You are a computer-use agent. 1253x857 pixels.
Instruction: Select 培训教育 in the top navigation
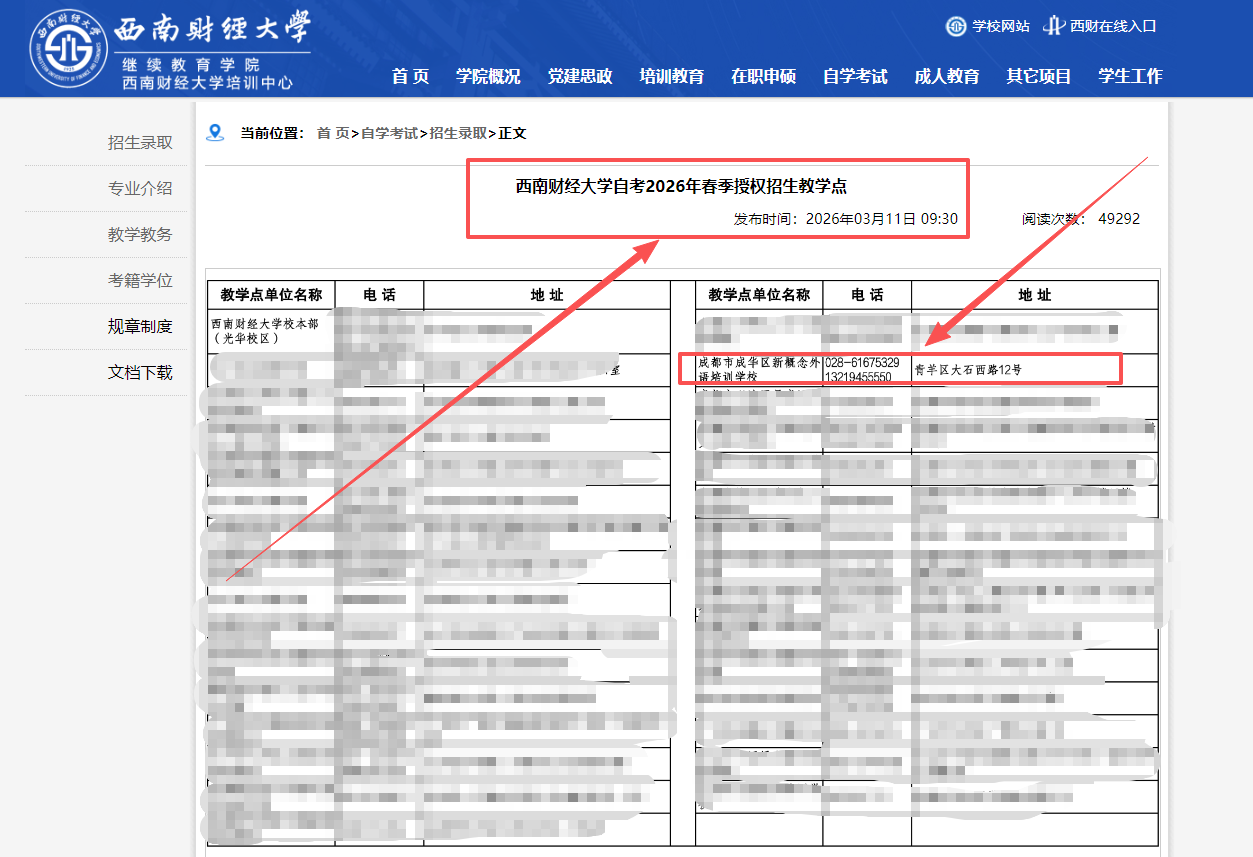pos(671,76)
